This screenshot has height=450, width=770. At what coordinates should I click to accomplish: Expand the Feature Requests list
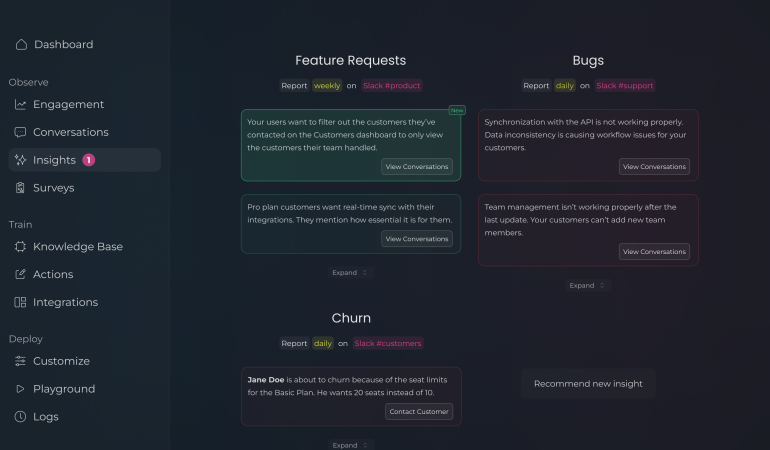pos(350,273)
